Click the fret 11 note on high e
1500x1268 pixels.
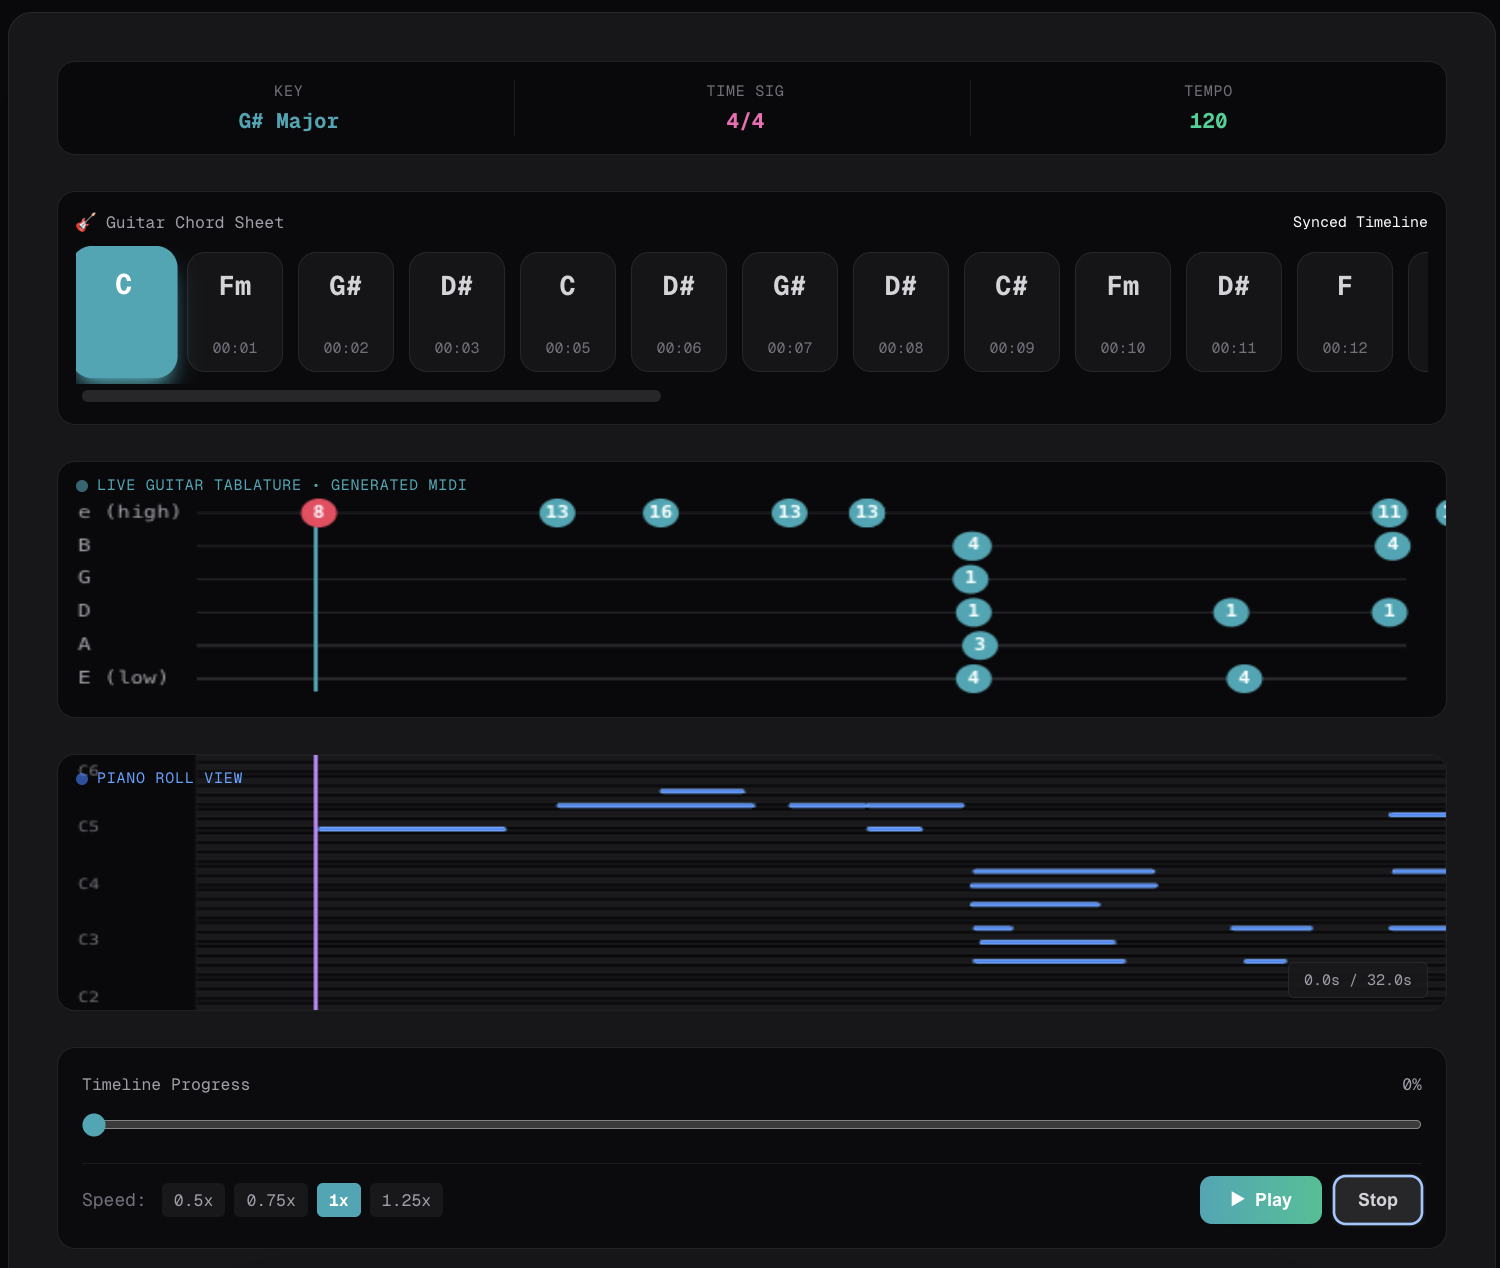coord(1389,513)
